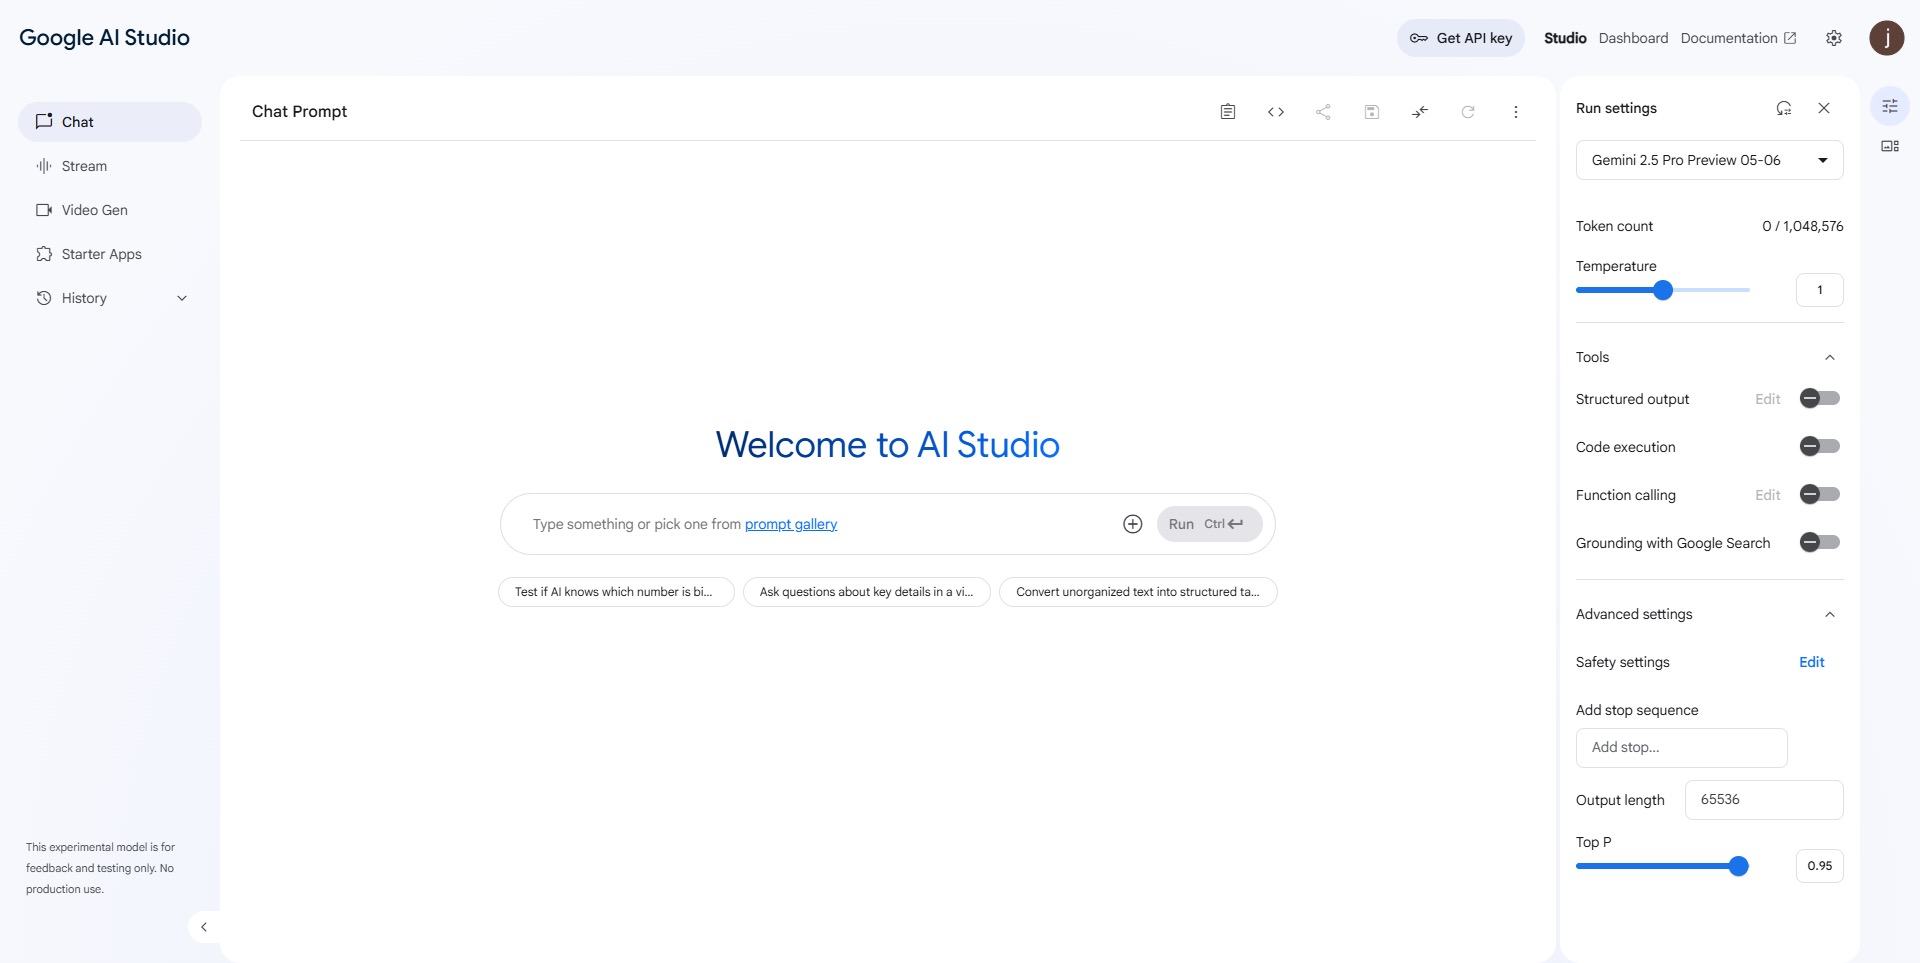1920x963 pixels.
Task: Open system instructions clipboard icon
Action: click(x=1227, y=112)
